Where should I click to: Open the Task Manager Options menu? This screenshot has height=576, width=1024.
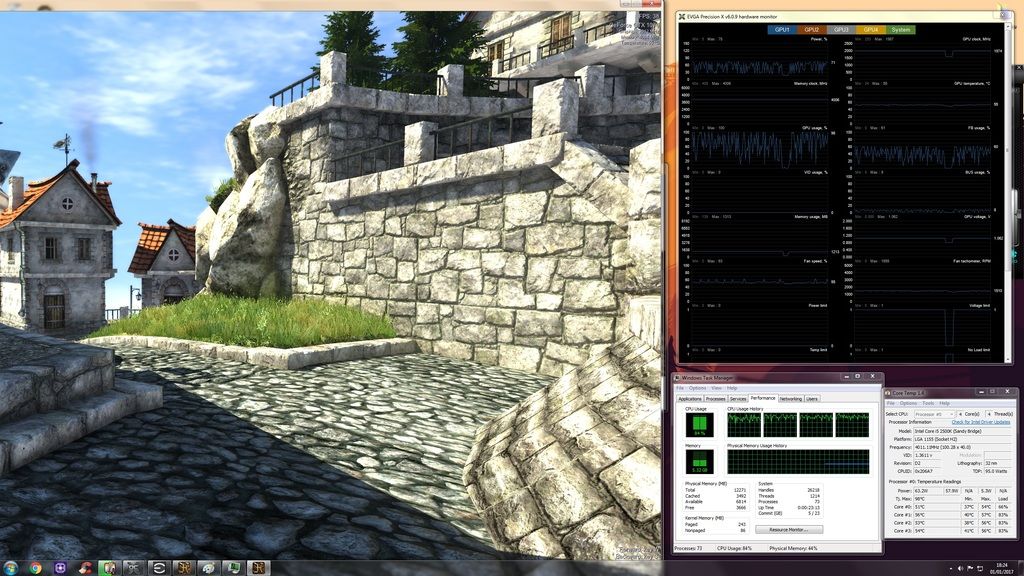tap(697, 388)
